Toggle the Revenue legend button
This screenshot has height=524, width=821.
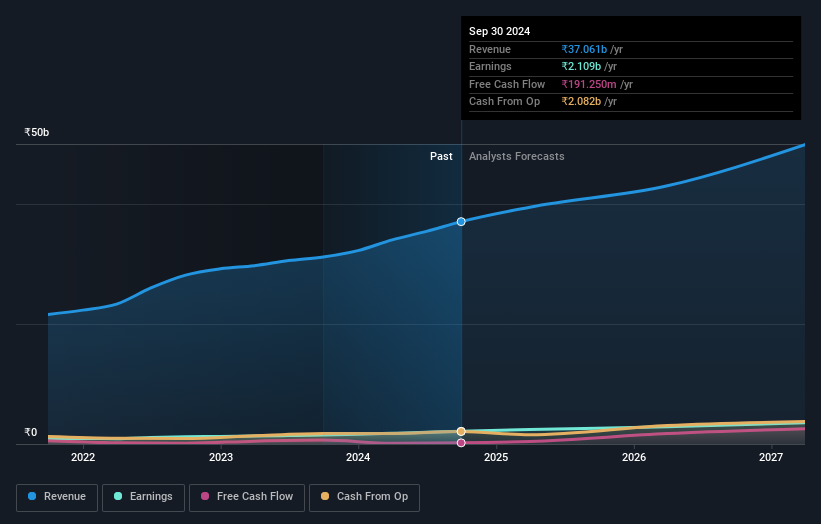pos(57,497)
